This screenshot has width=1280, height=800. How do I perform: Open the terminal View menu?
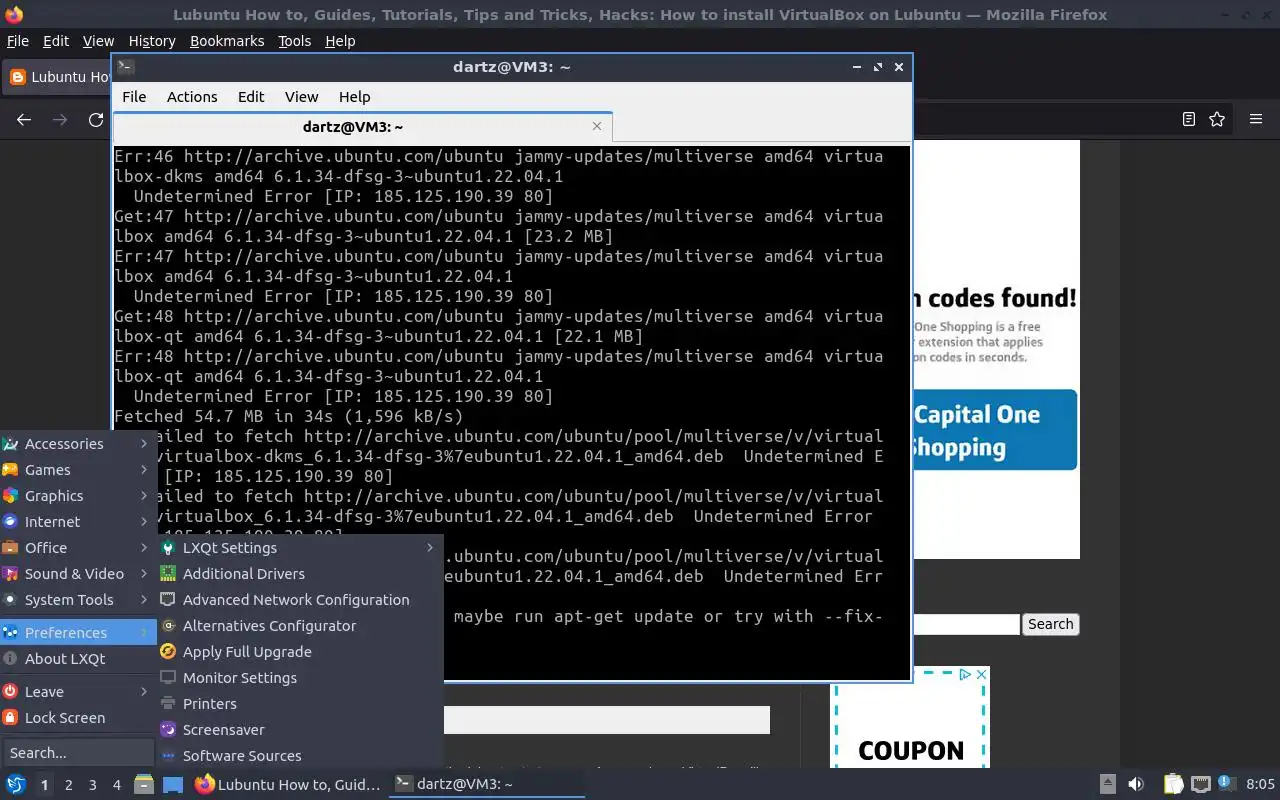pyautogui.click(x=301, y=96)
